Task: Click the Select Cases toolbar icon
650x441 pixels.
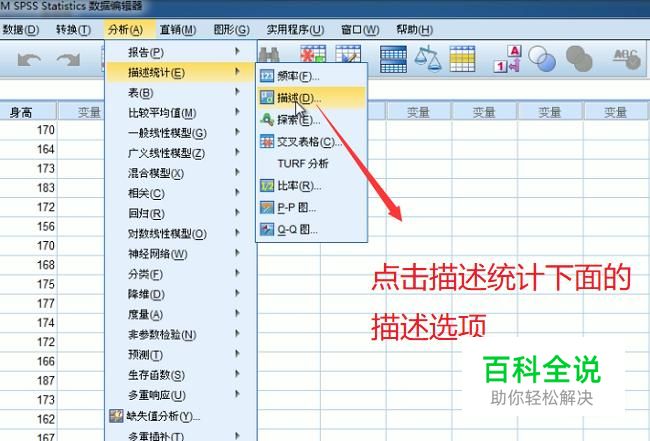Action: [462, 59]
